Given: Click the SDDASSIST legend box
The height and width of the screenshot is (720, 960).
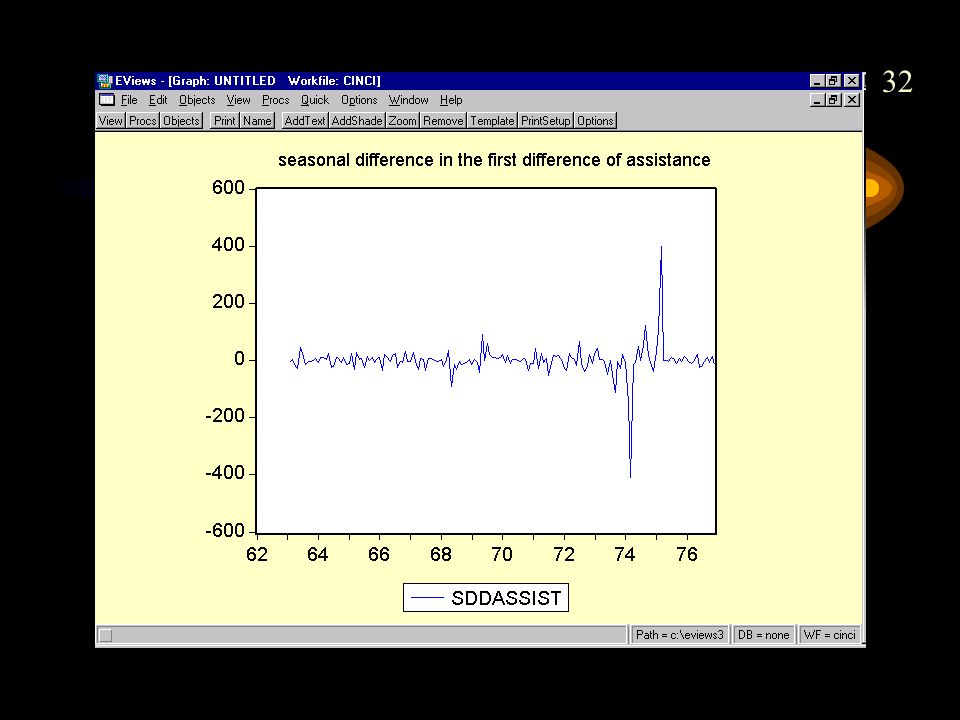Looking at the screenshot, I should 486,598.
